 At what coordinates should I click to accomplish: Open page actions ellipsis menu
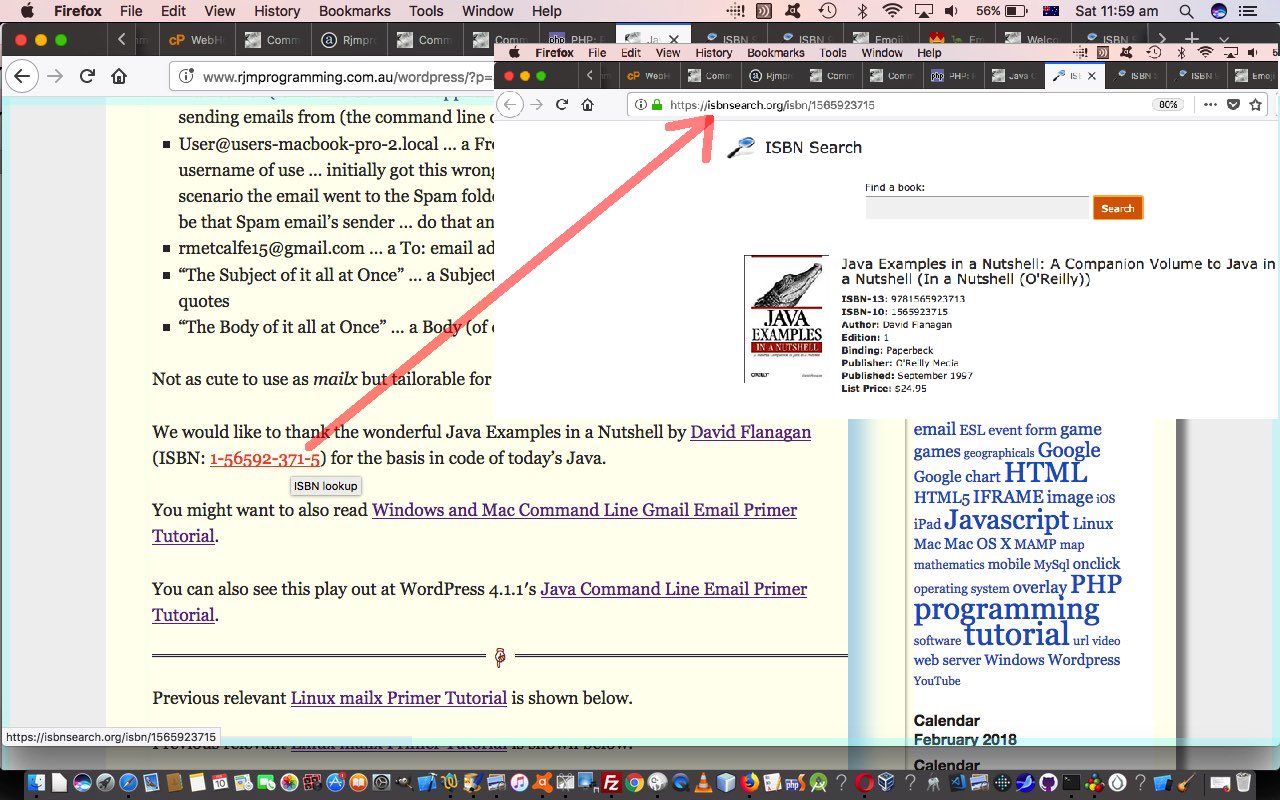click(1211, 105)
